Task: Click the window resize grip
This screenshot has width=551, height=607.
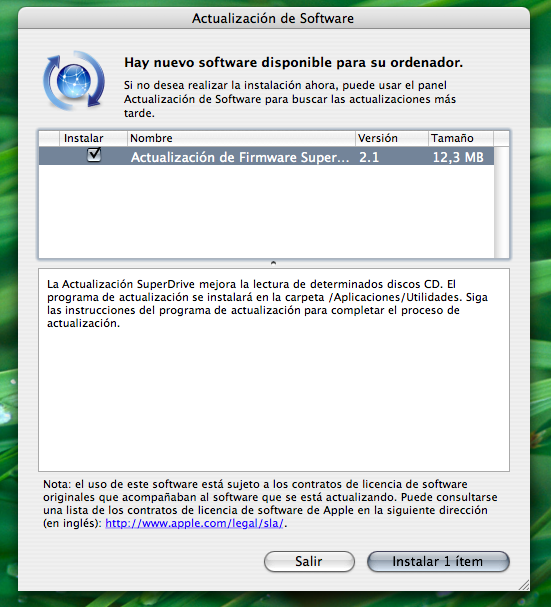Action: (524, 585)
